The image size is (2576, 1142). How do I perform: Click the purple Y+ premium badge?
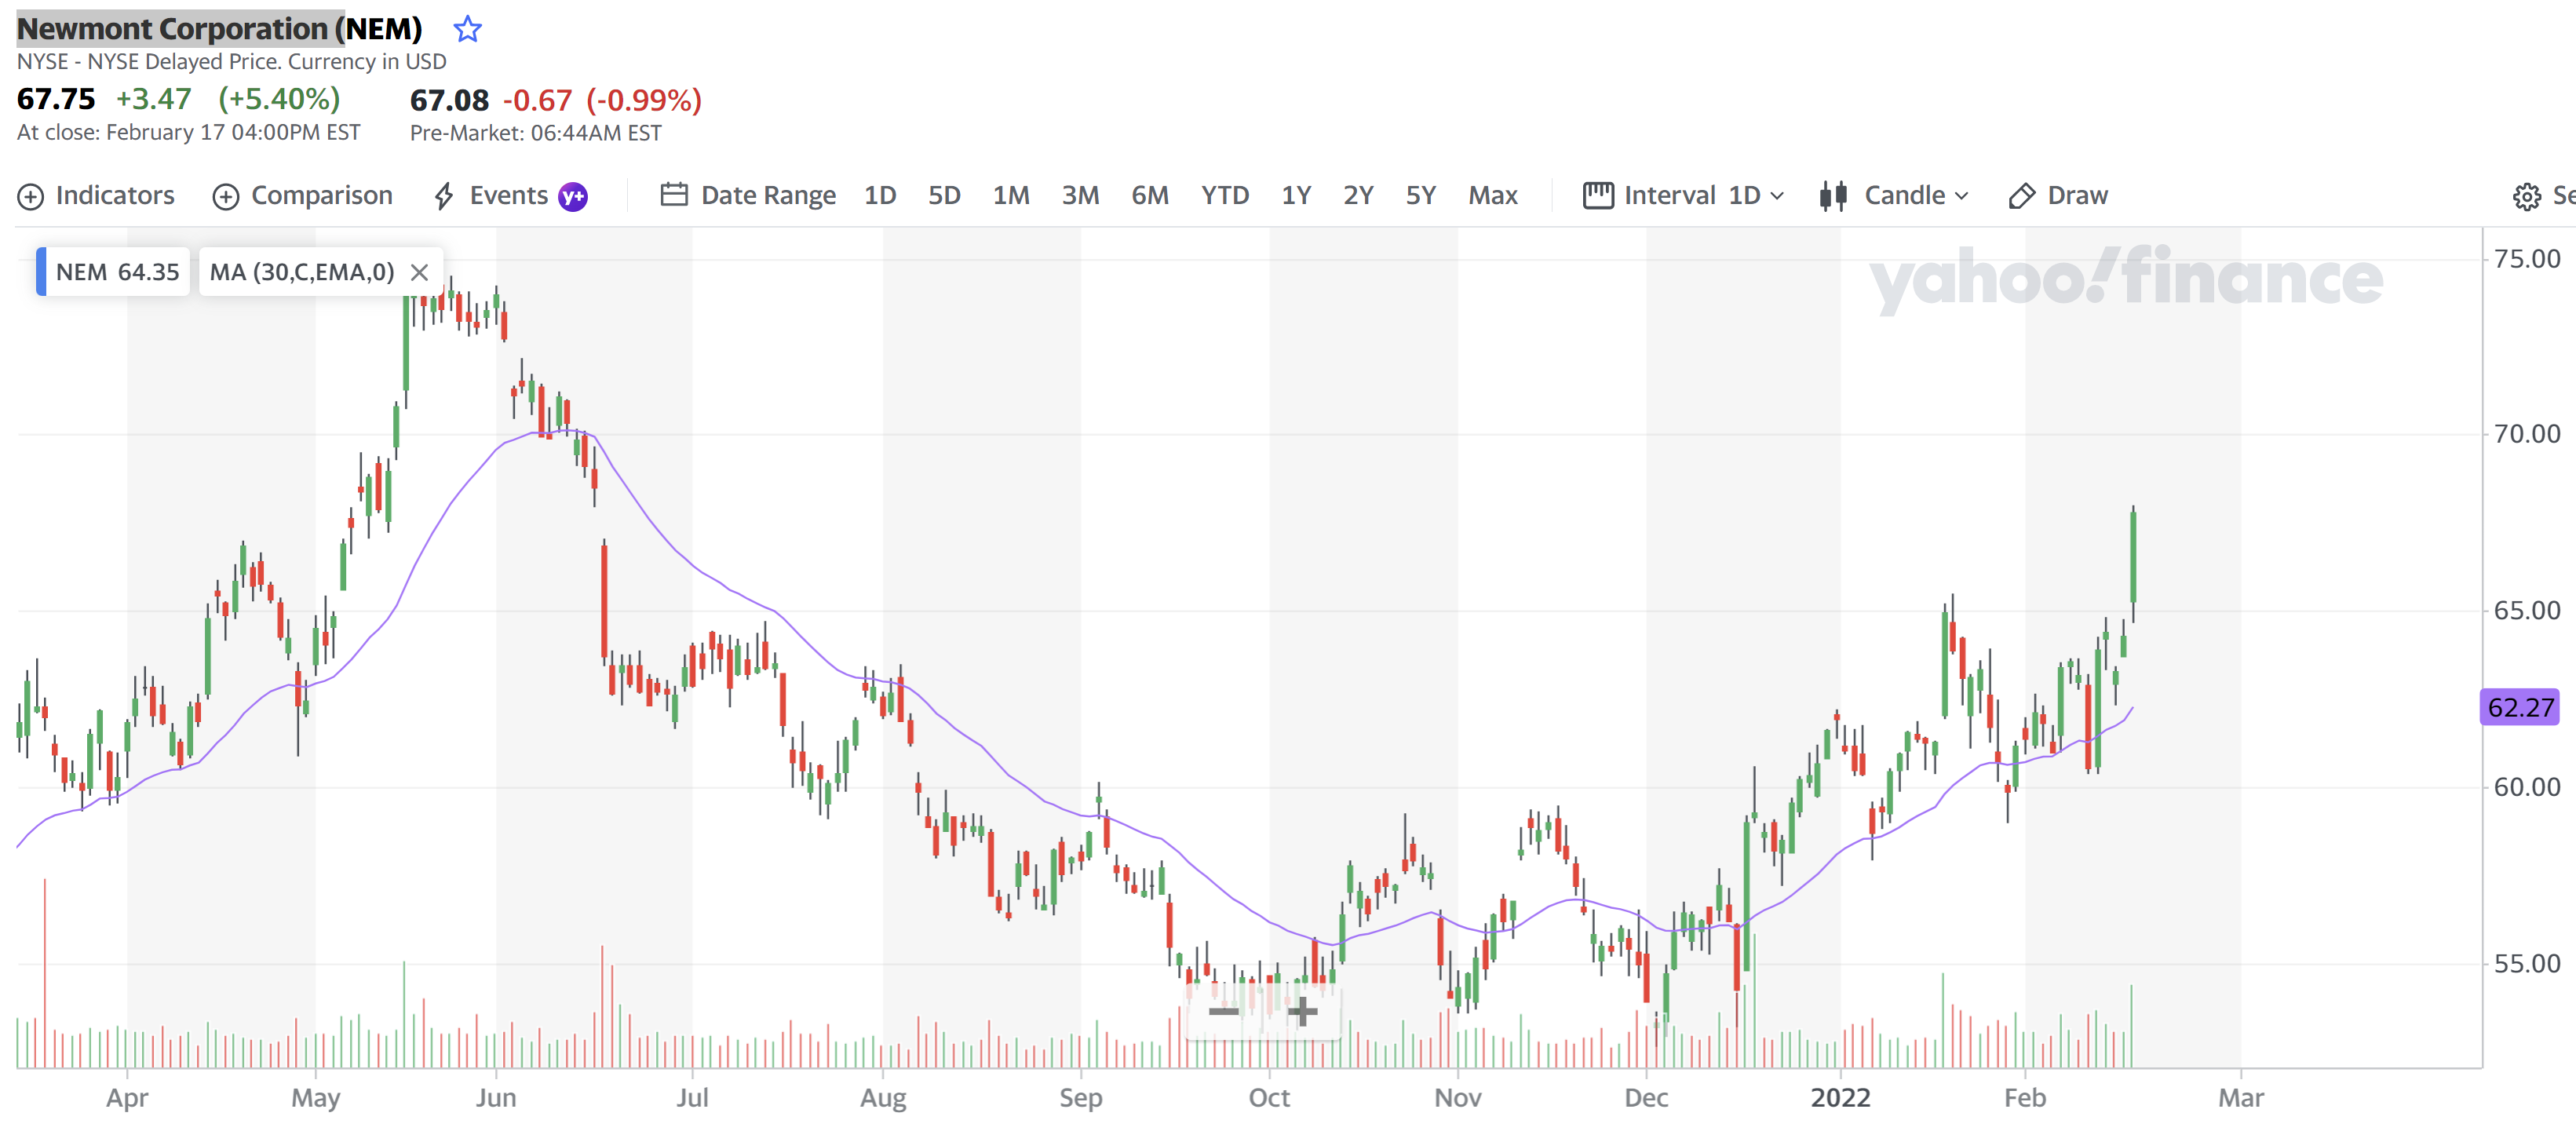[573, 196]
